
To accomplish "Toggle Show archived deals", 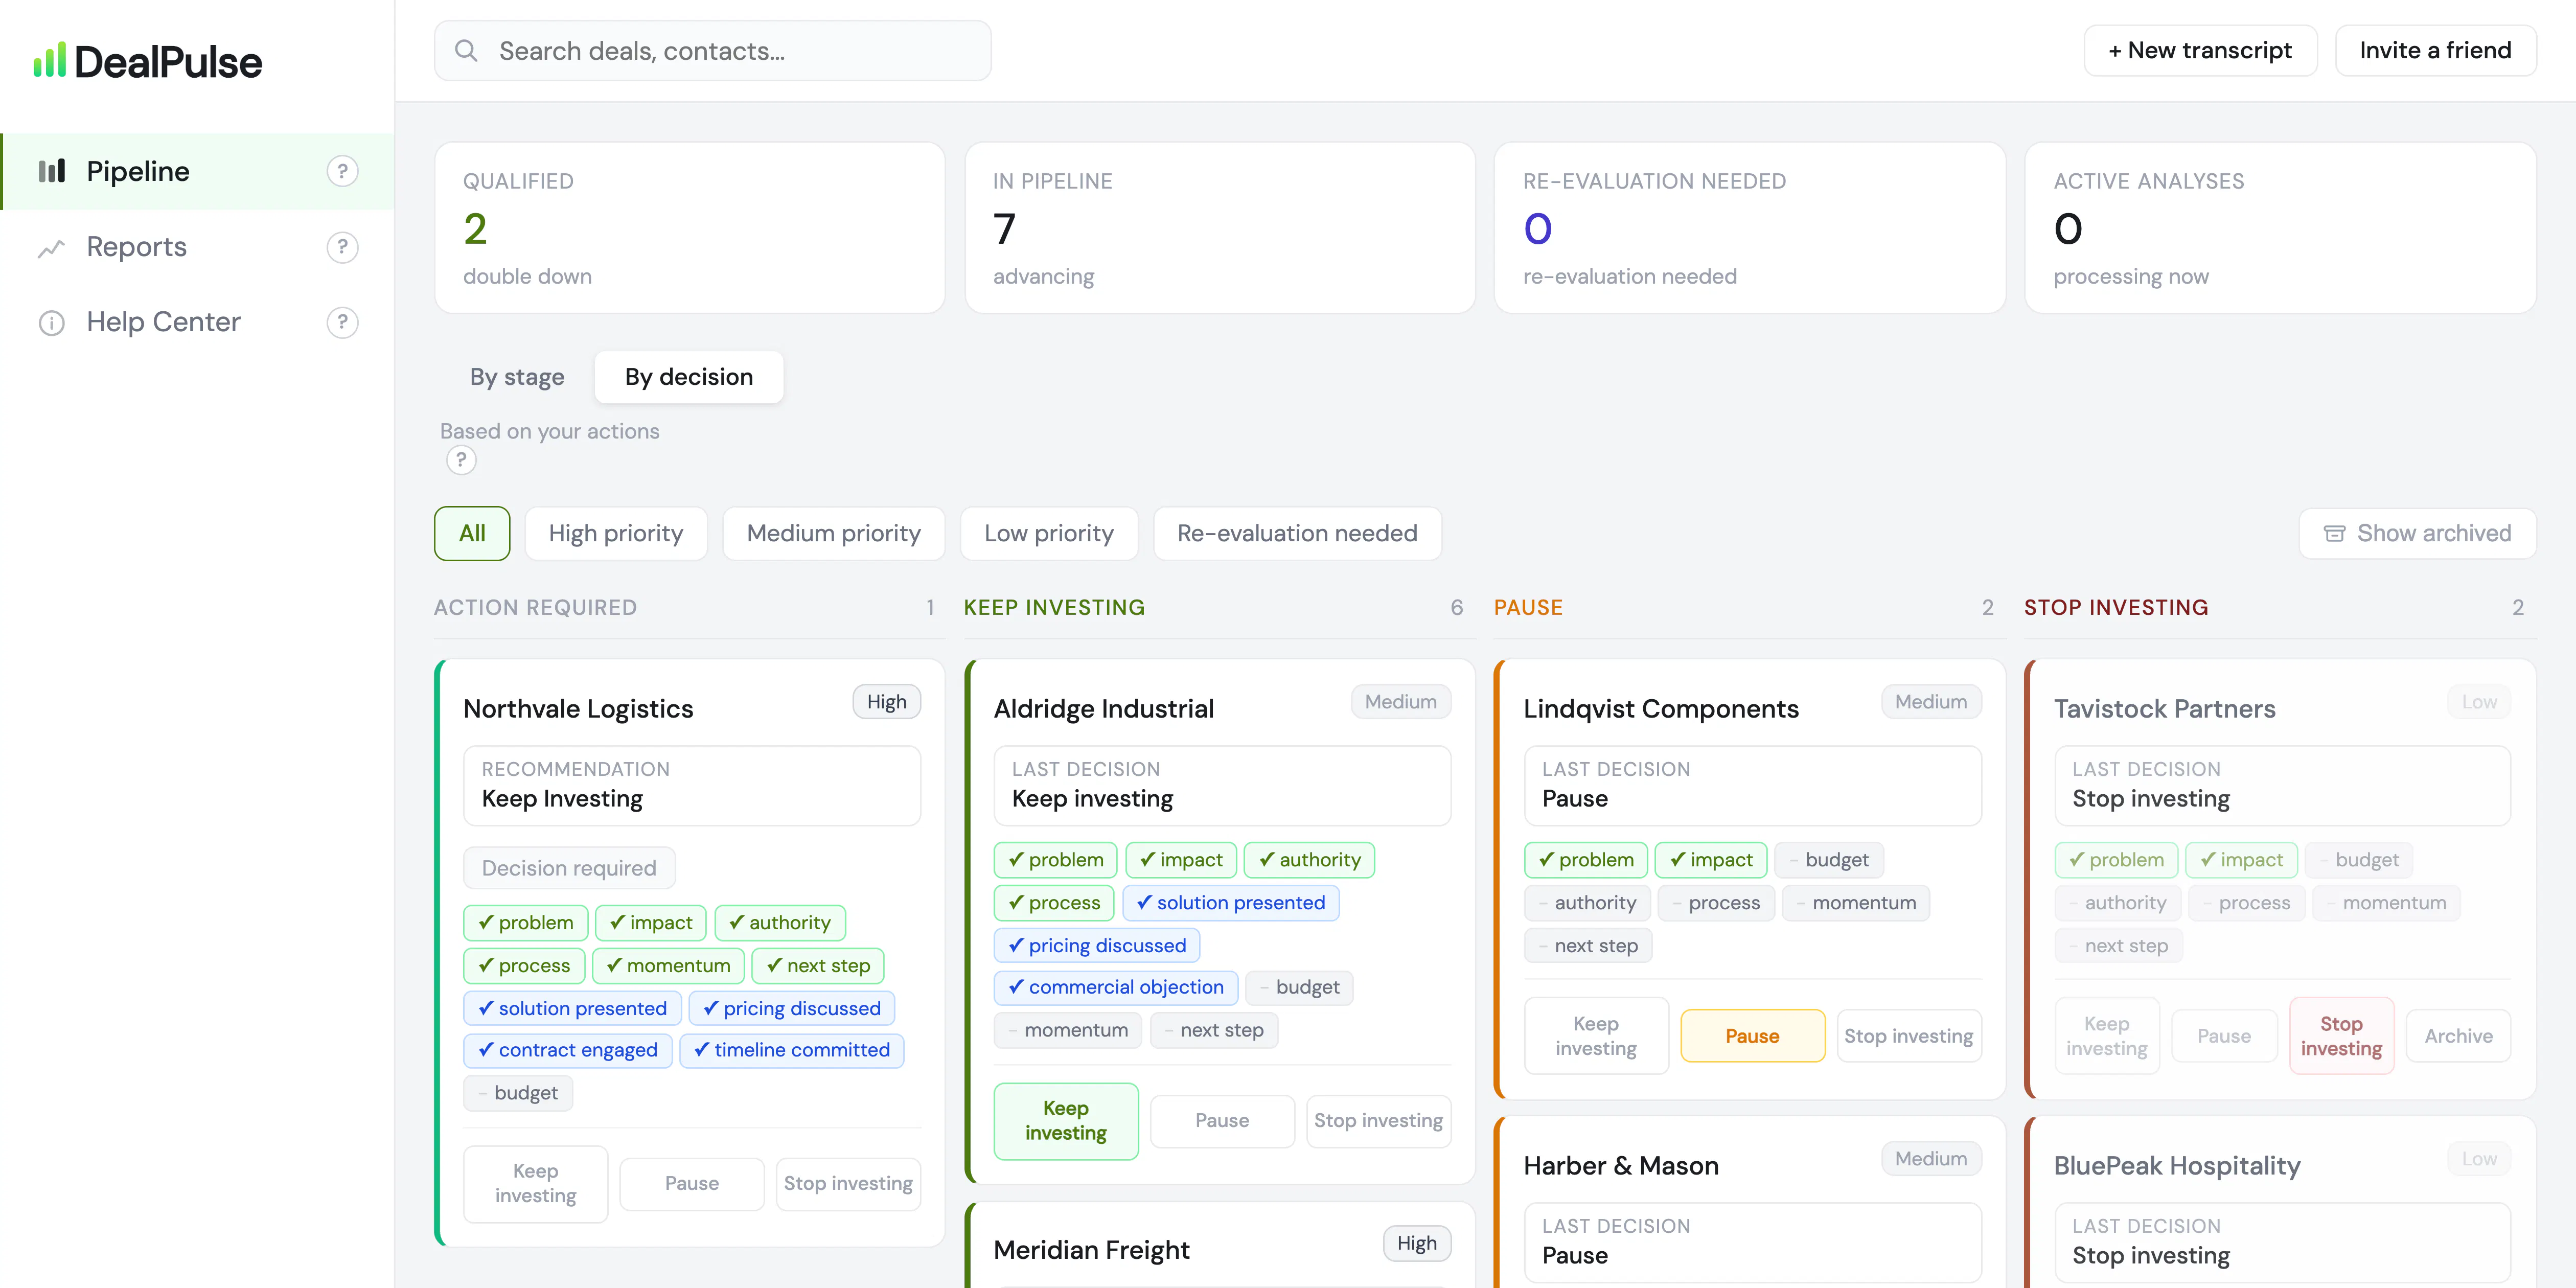I will tap(2417, 533).
